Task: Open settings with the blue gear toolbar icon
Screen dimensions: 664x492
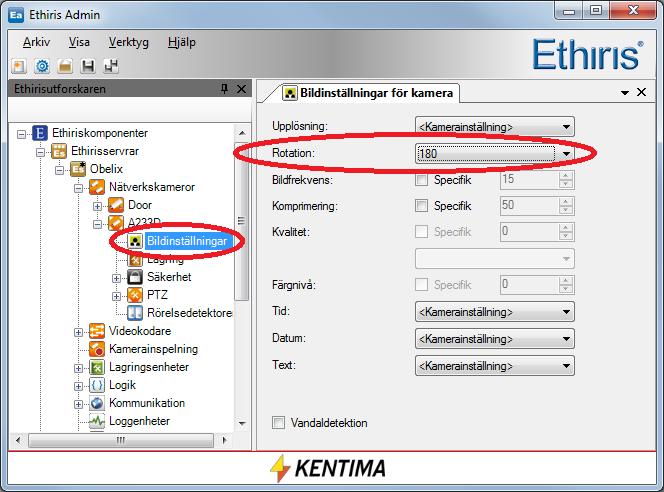Action: pyautogui.click(x=42, y=66)
